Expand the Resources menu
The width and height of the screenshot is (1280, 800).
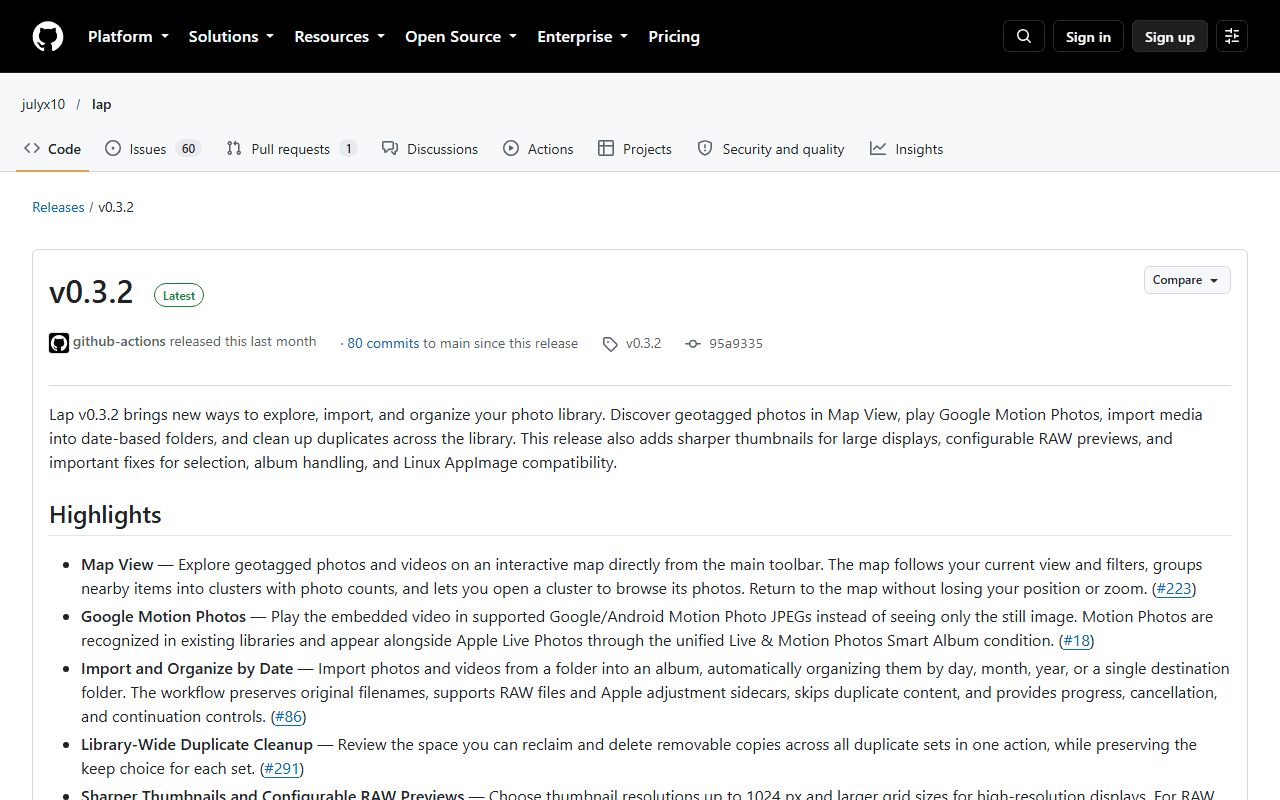(x=339, y=37)
